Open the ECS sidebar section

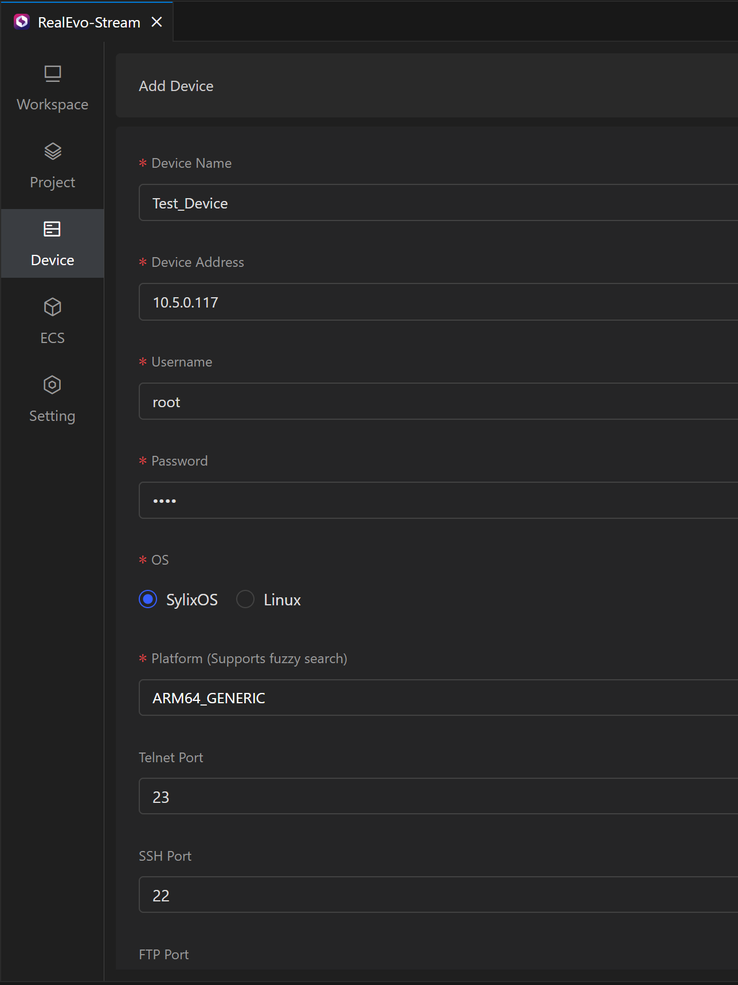tap(52, 322)
